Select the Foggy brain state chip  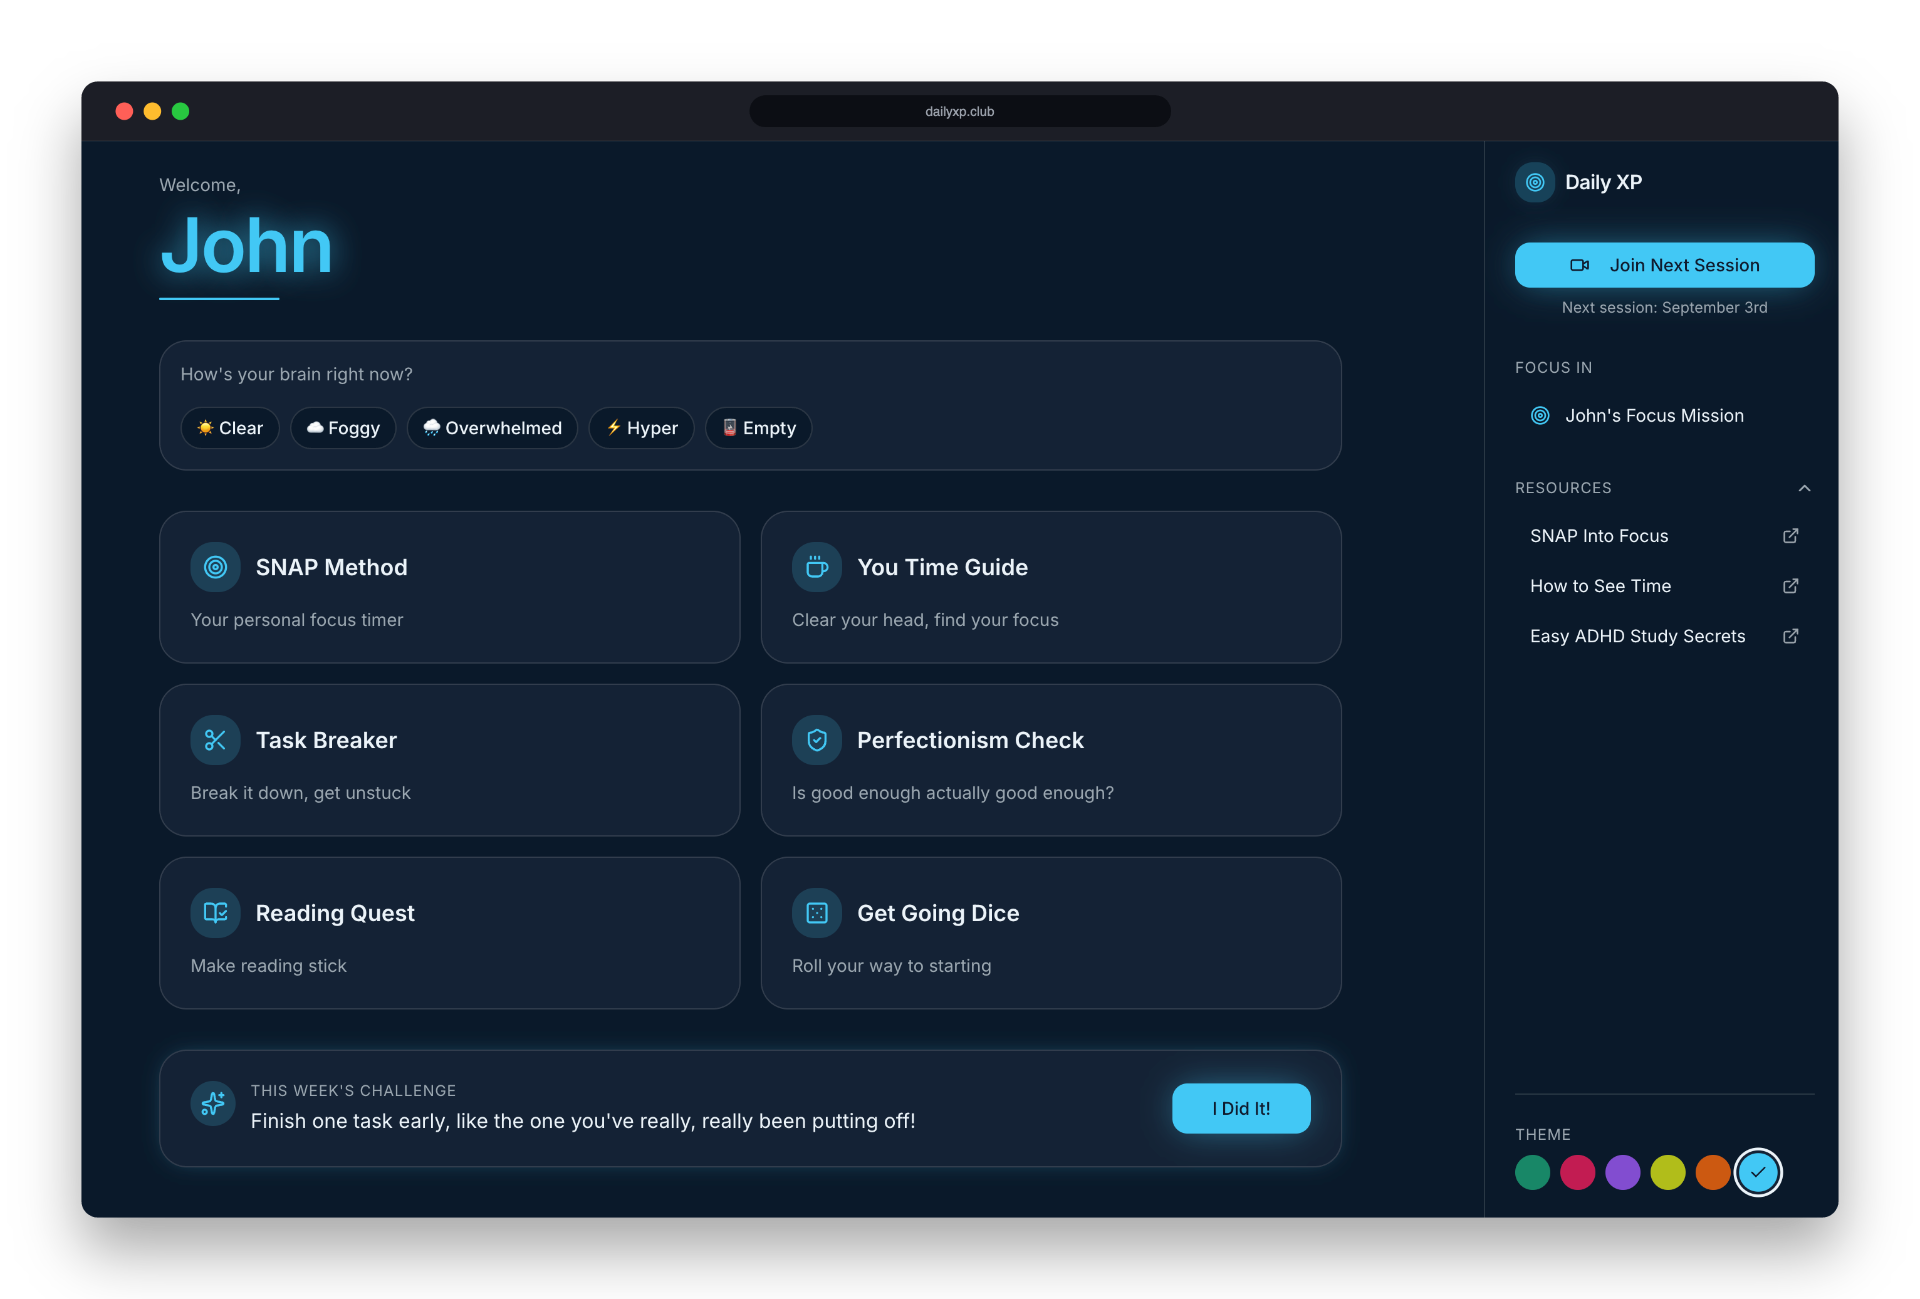(343, 428)
